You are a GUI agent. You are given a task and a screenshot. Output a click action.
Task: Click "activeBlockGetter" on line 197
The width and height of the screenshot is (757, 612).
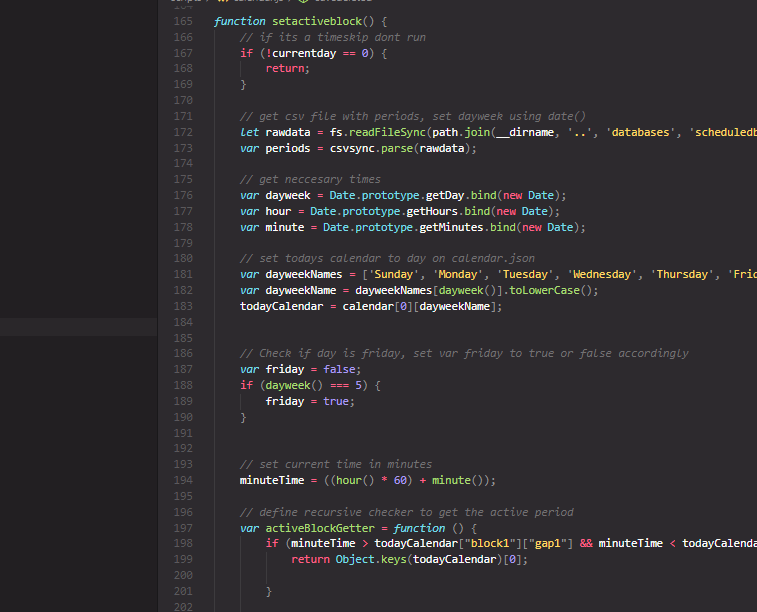pos(320,529)
